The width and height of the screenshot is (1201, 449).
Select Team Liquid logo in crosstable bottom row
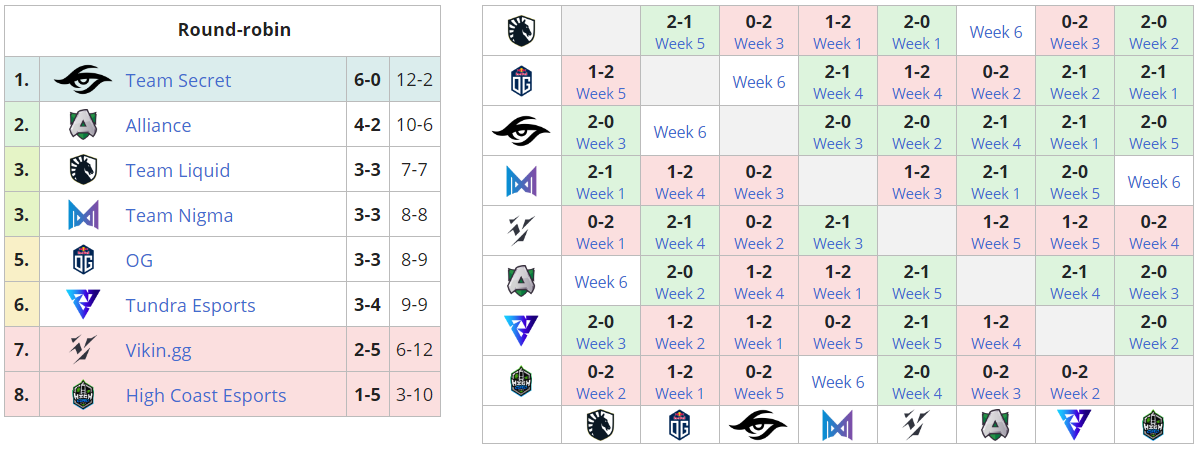pos(601,425)
